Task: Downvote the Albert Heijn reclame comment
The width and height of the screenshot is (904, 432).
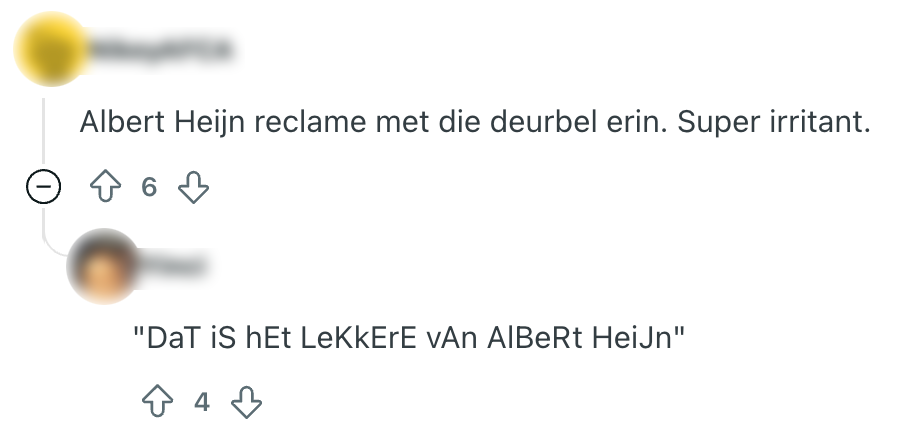Action: click(x=192, y=187)
